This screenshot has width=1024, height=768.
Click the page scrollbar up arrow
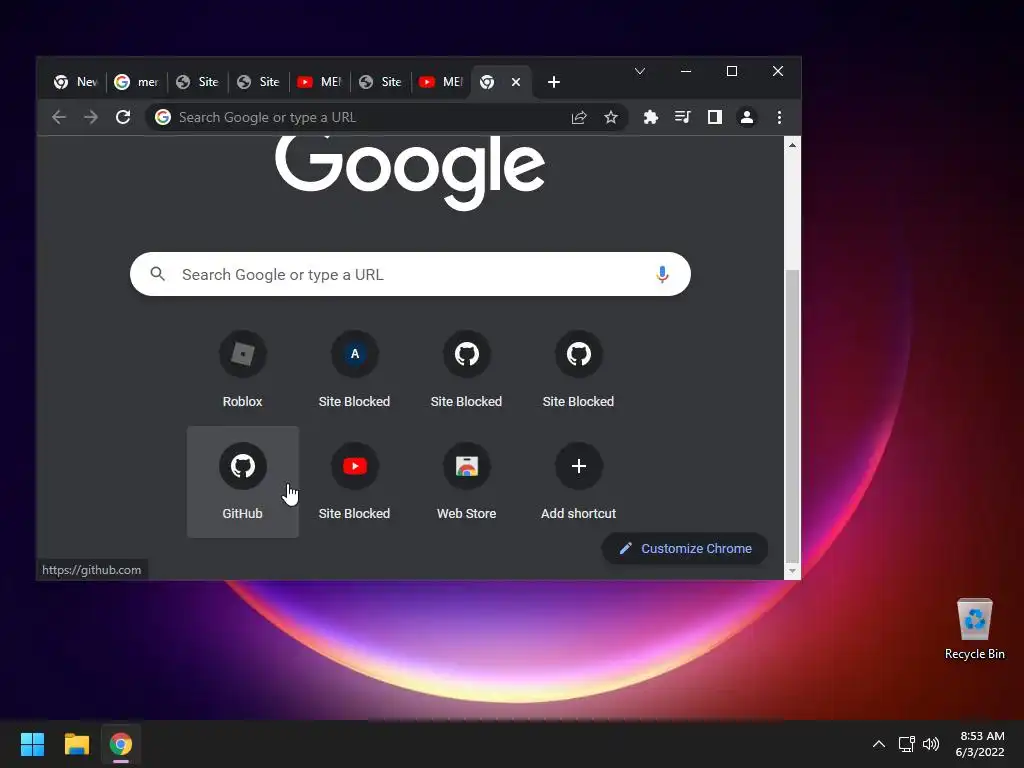click(x=792, y=145)
